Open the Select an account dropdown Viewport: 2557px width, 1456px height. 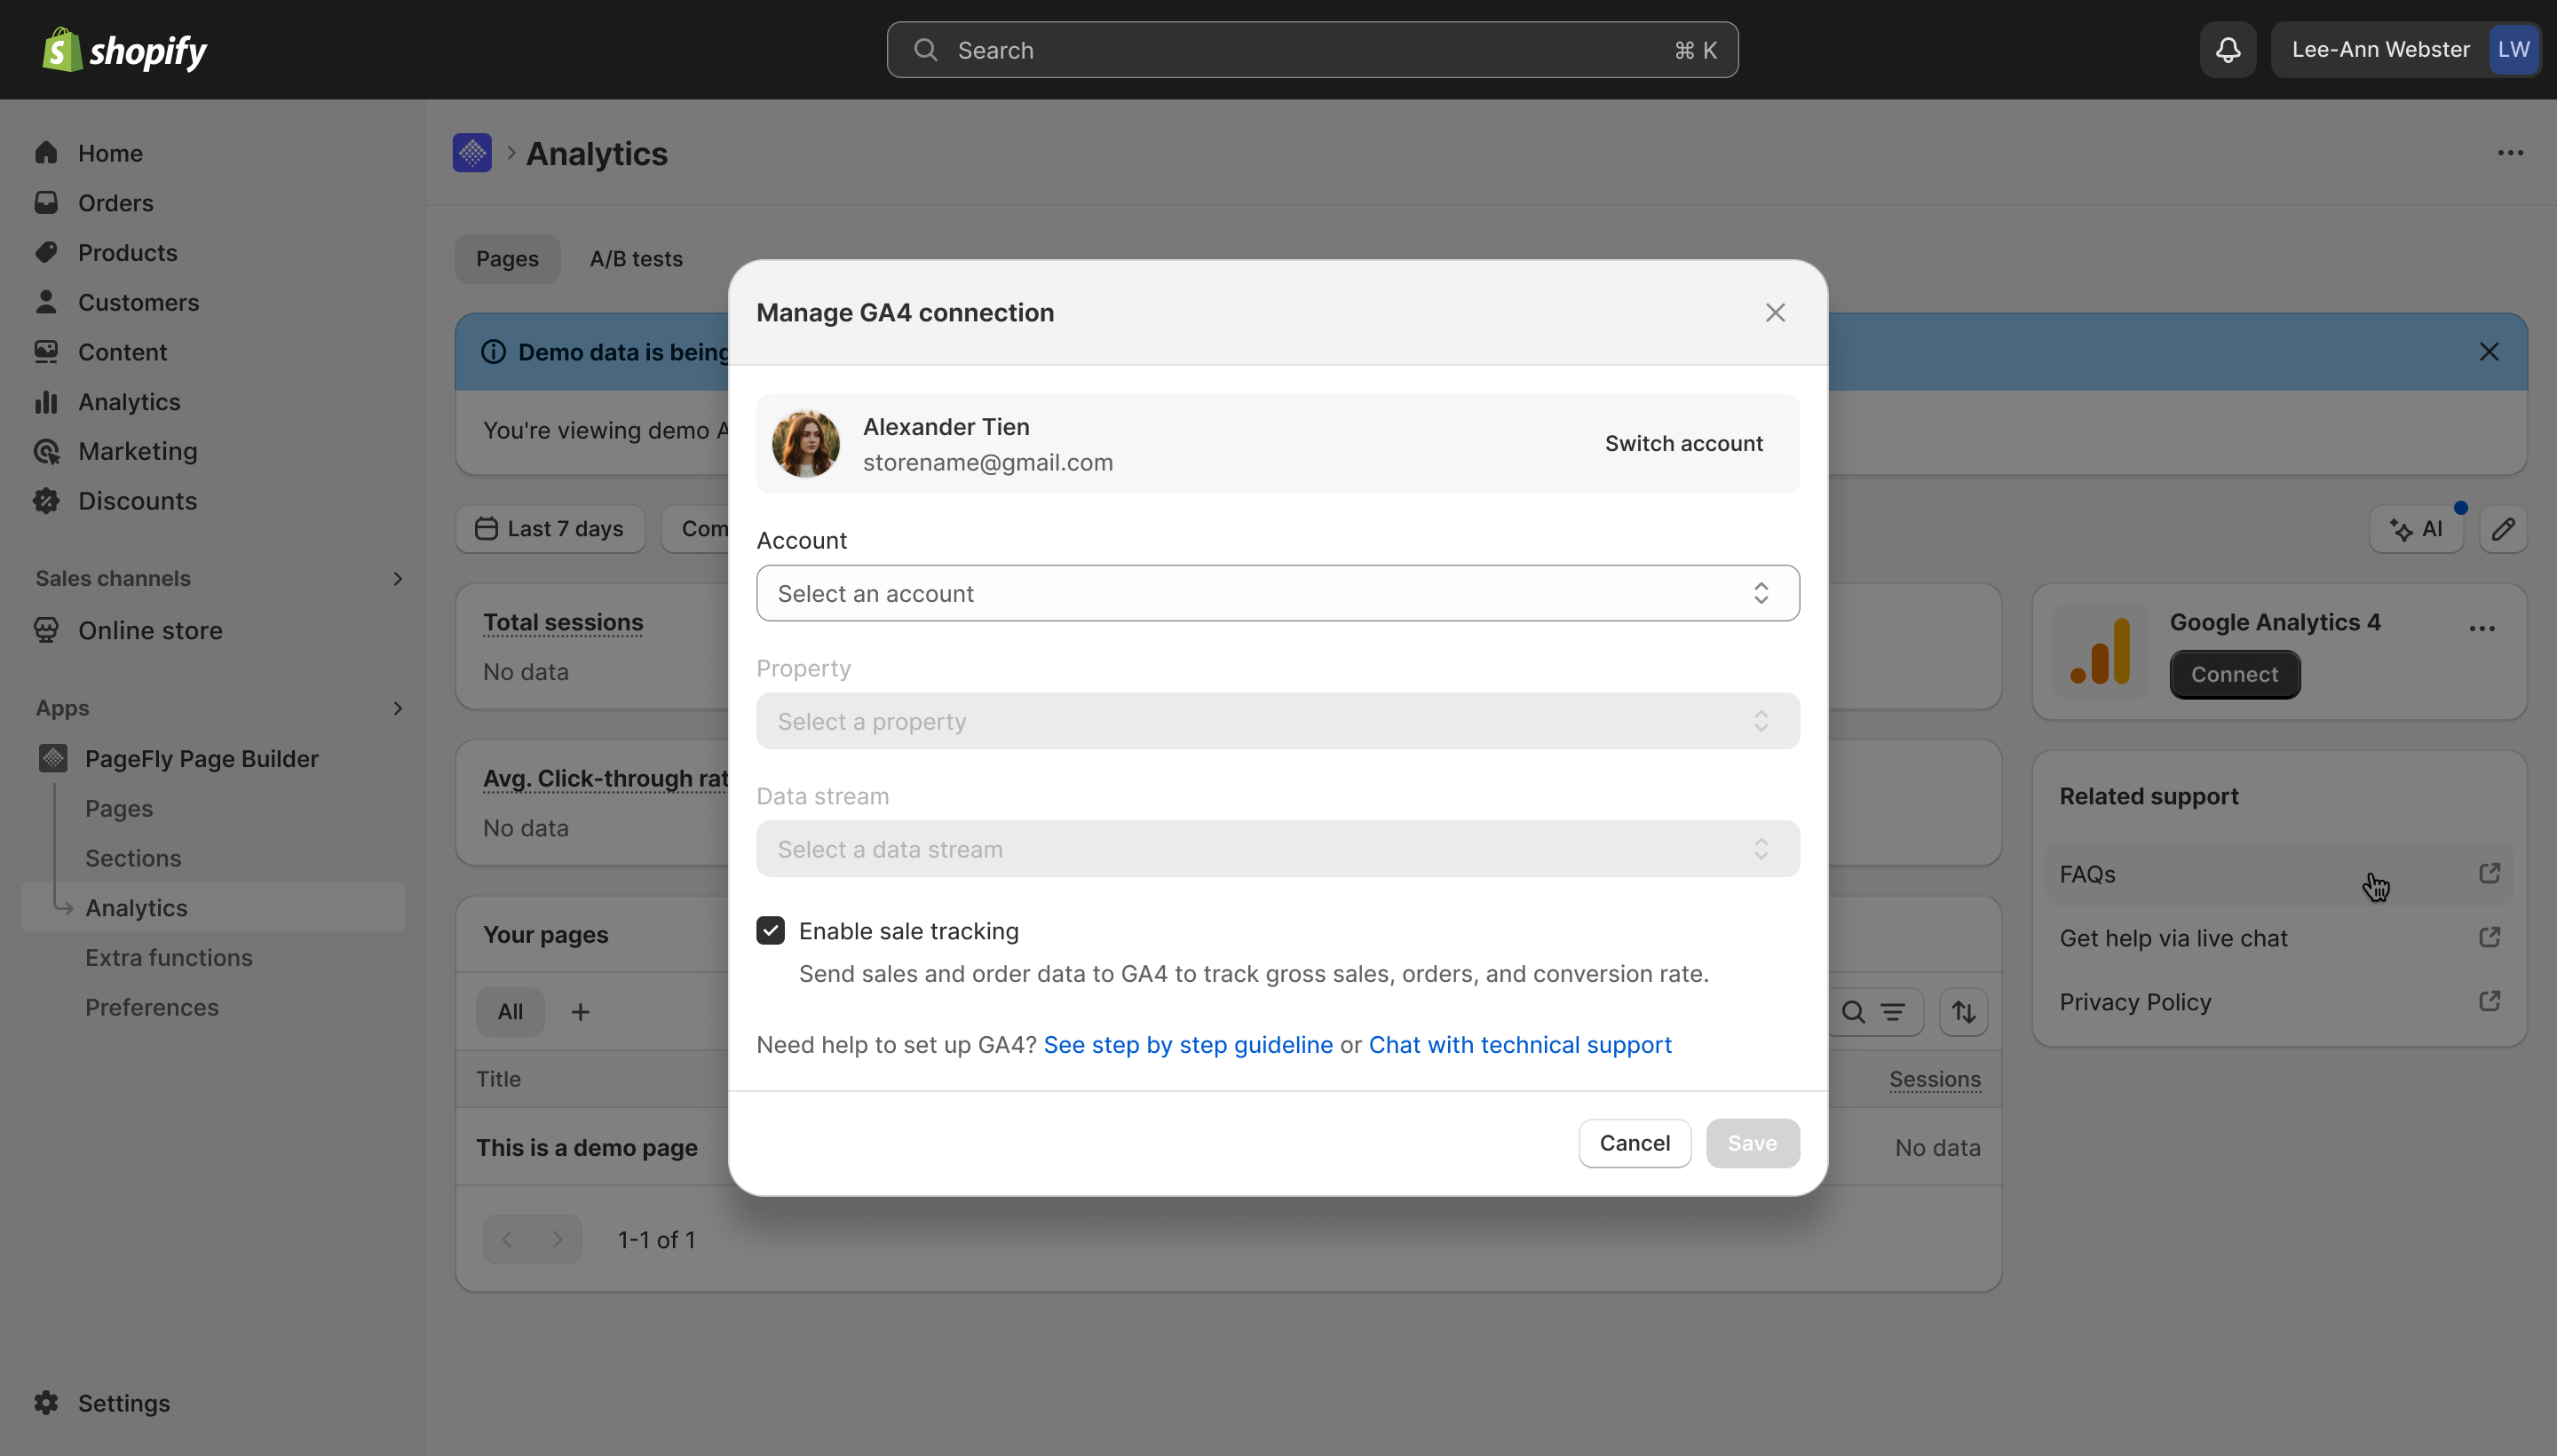(1277, 592)
